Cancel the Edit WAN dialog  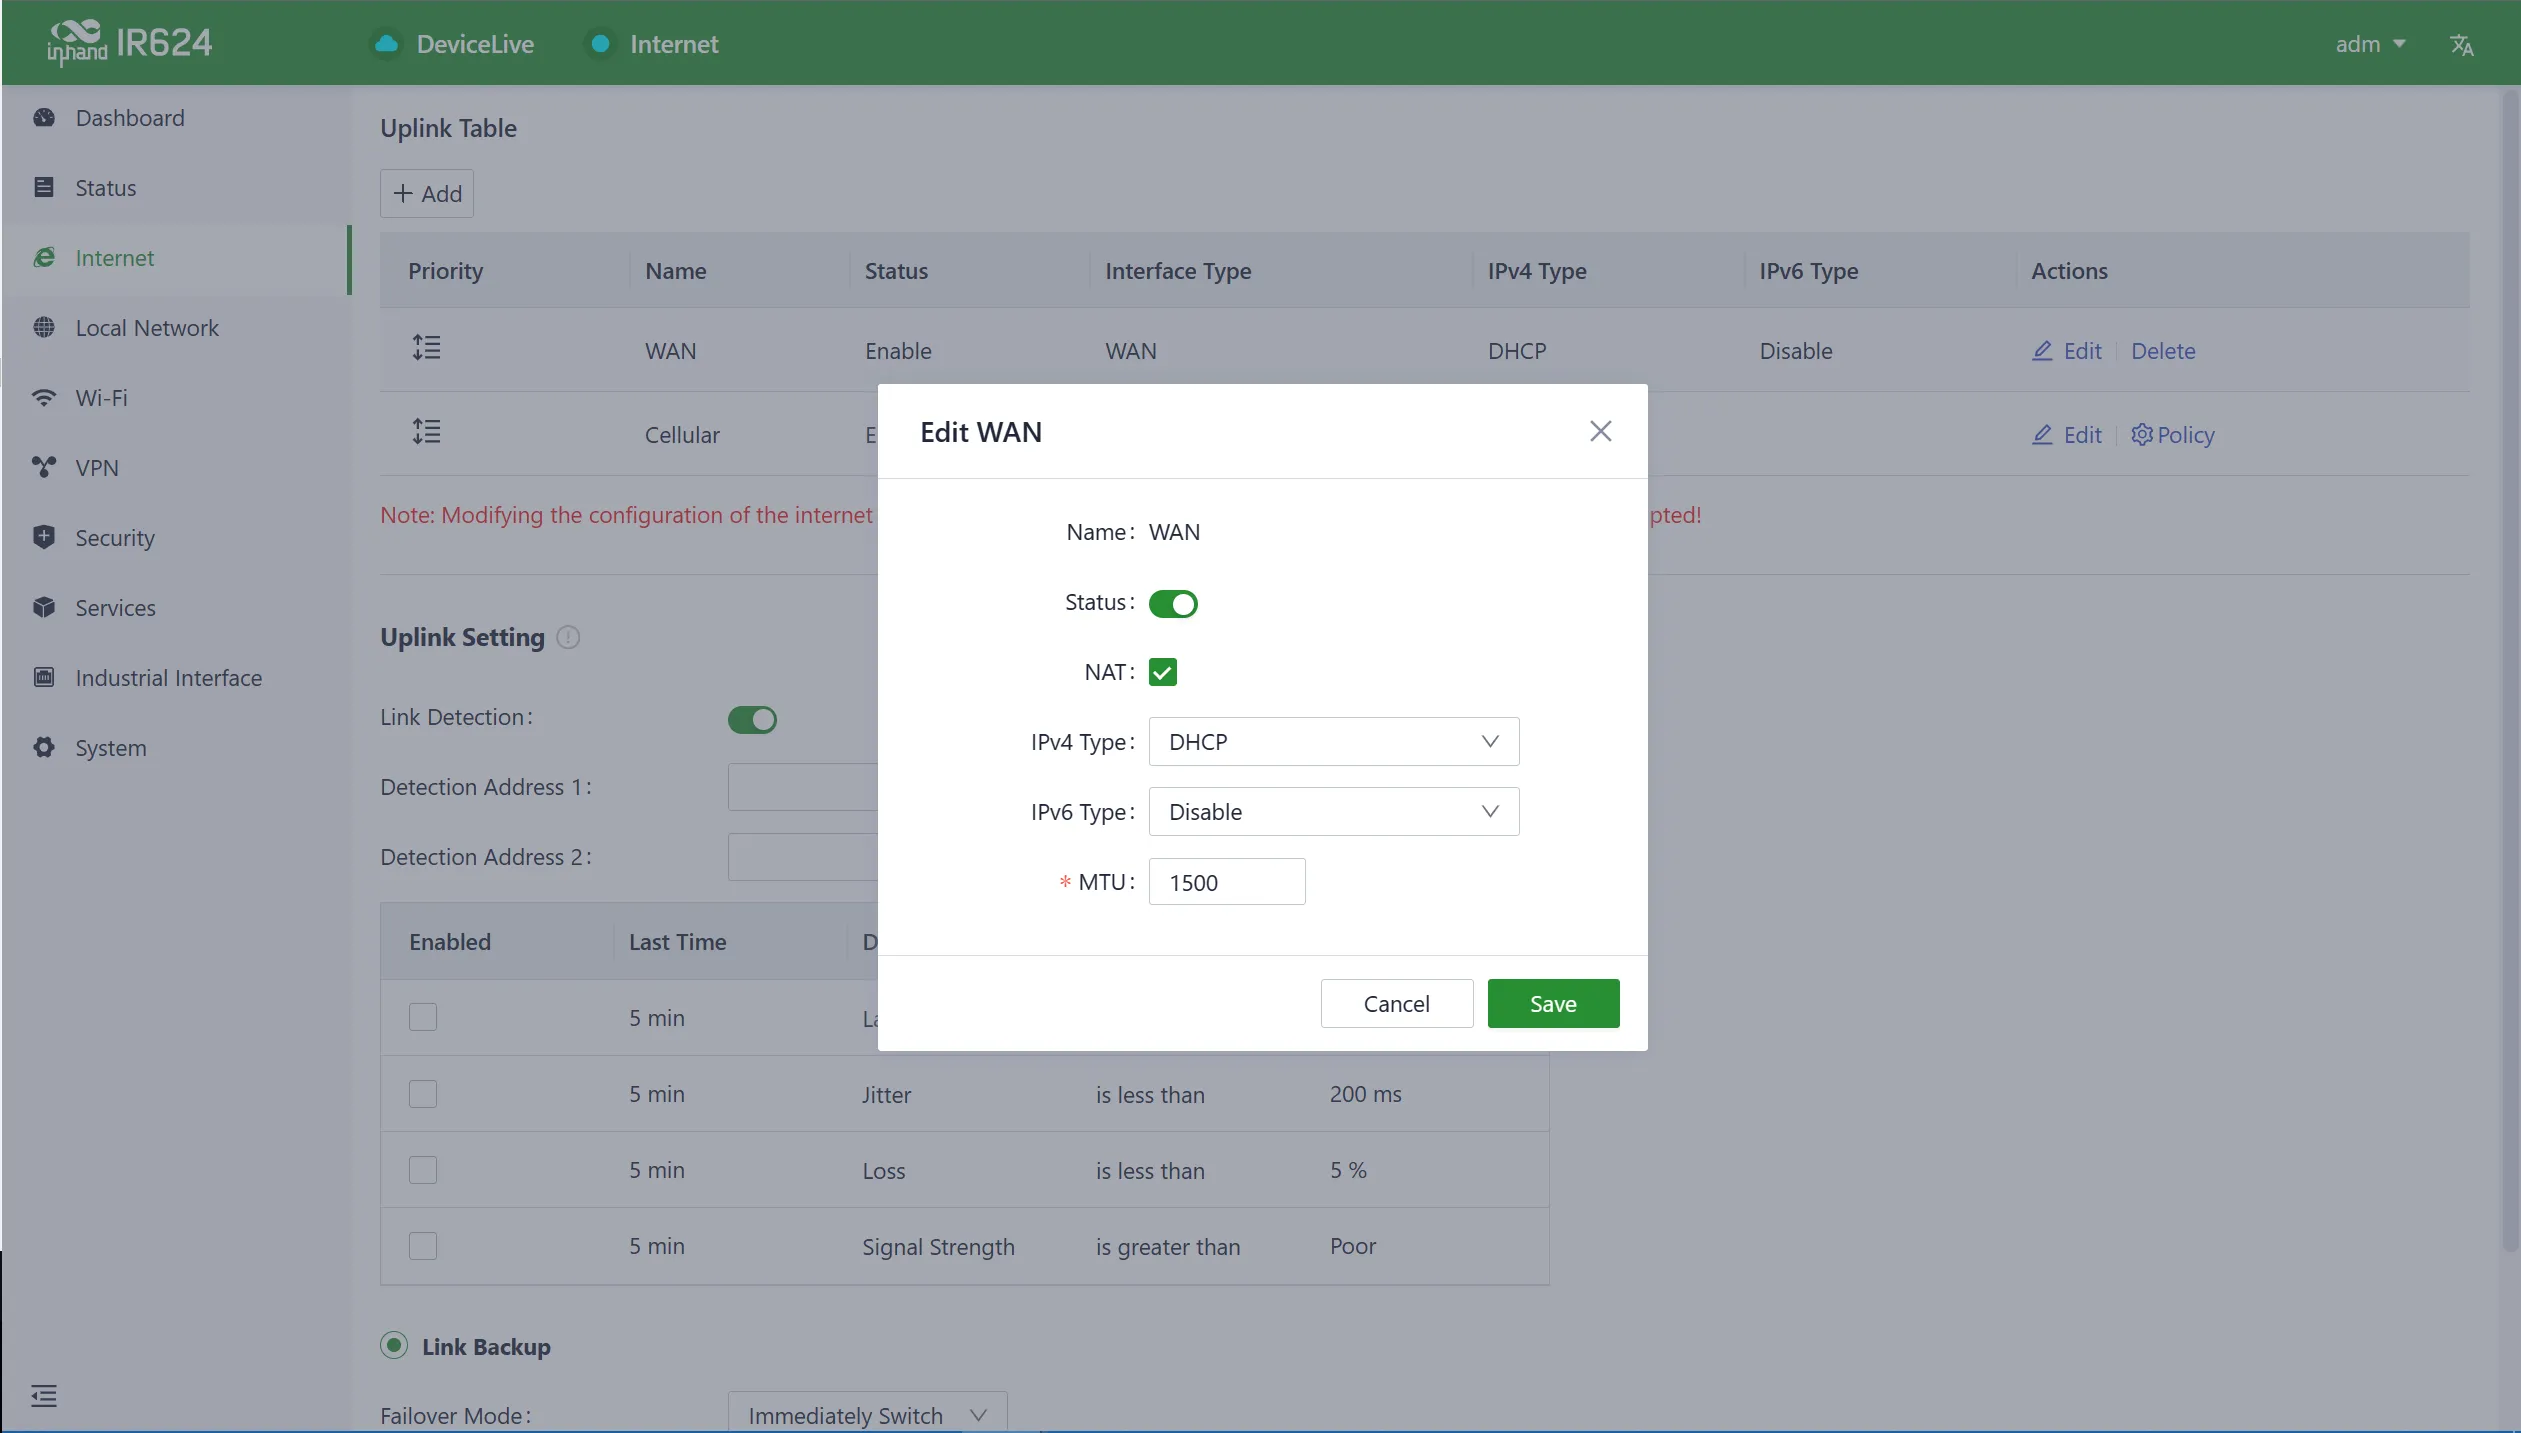click(1396, 1004)
